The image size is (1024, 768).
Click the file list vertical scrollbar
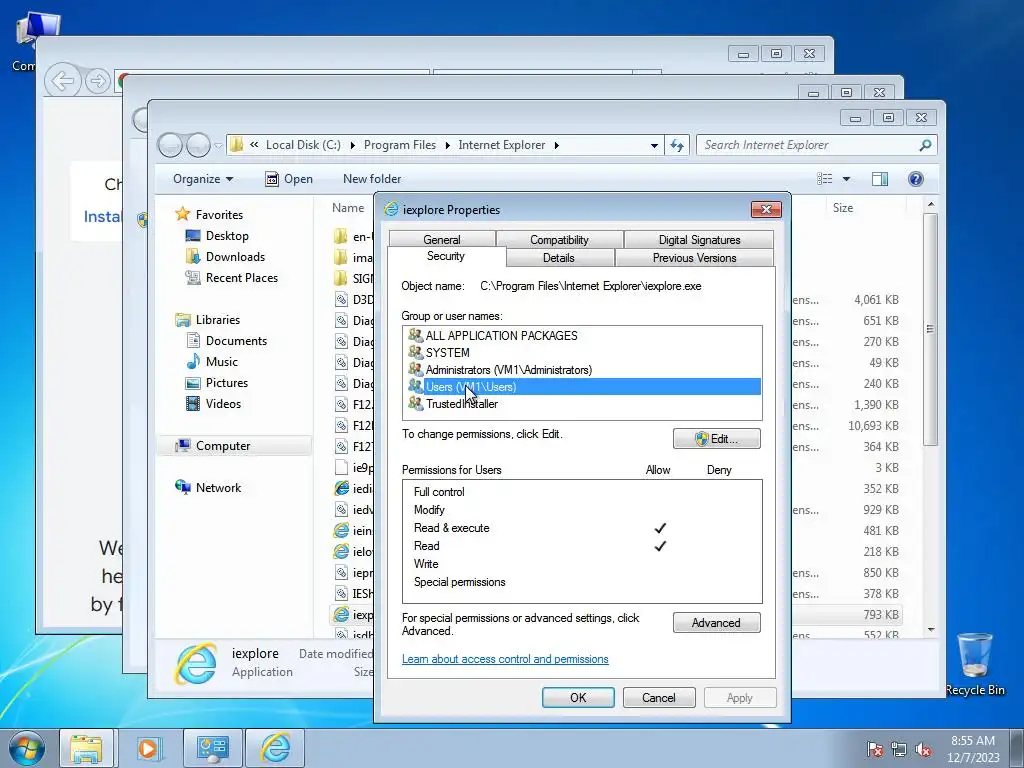pyautogui.click(x=931, y=330)
